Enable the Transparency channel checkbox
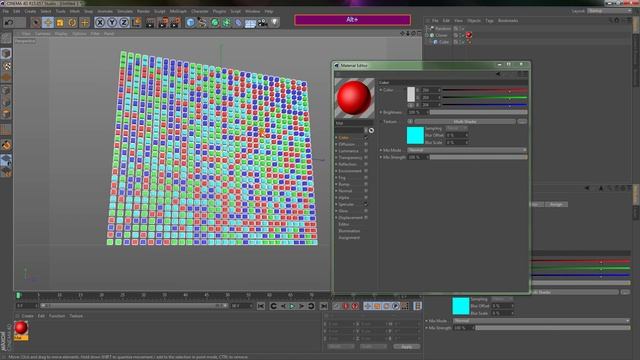Screen dimensions: 640x360 (x=366, y=158)
